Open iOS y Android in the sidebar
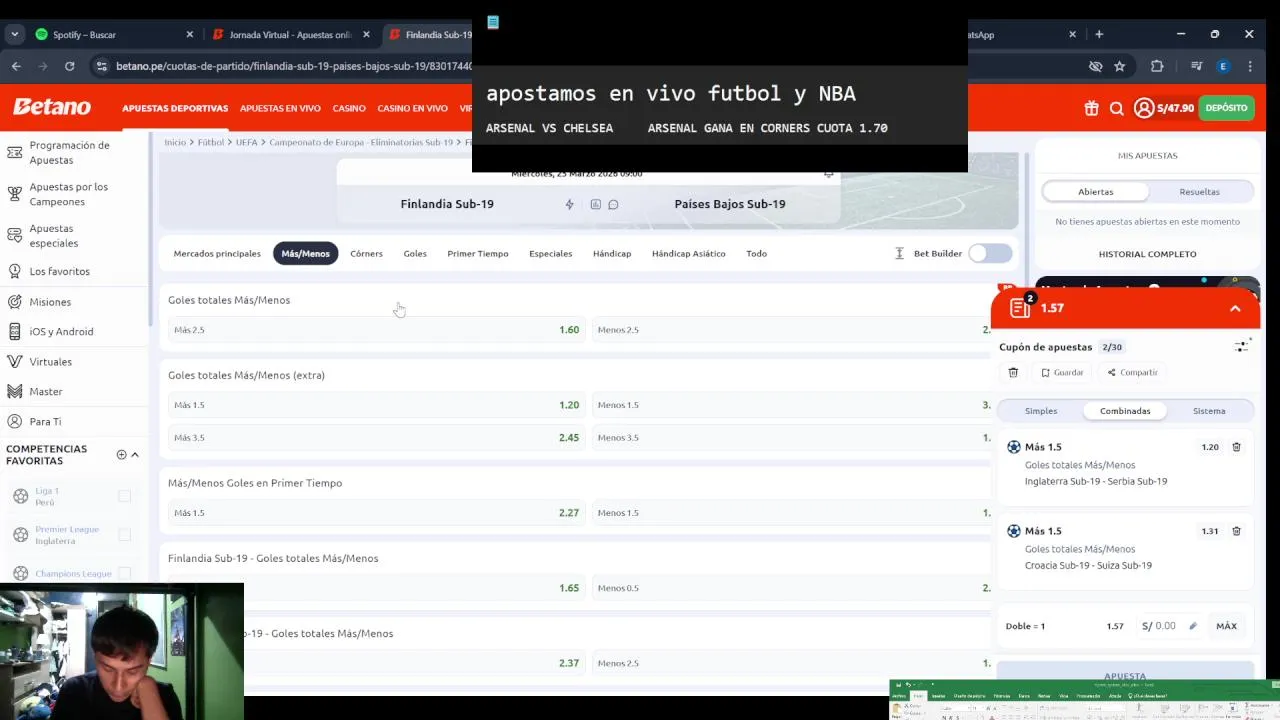The image size is (1280, 720). tap(52, 332)
